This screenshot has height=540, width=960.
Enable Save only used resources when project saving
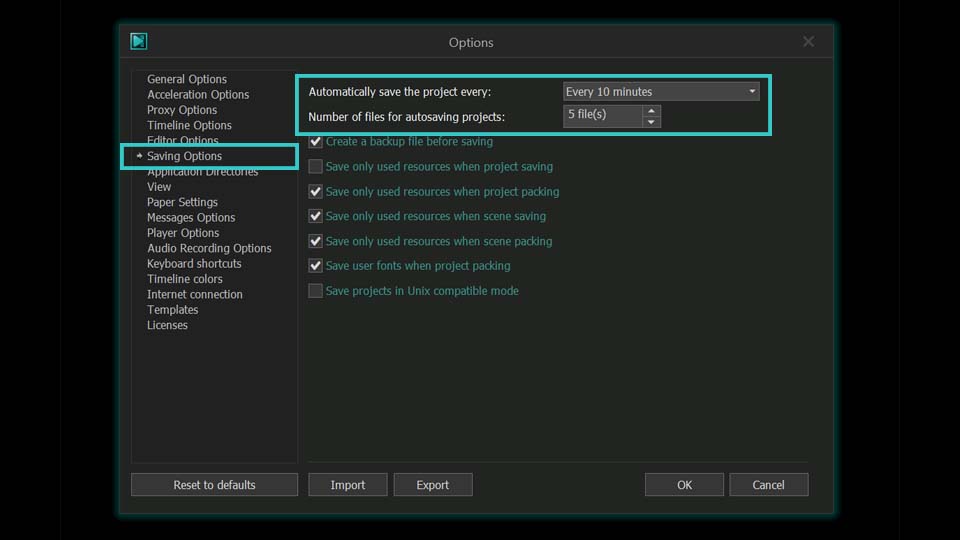316,167
